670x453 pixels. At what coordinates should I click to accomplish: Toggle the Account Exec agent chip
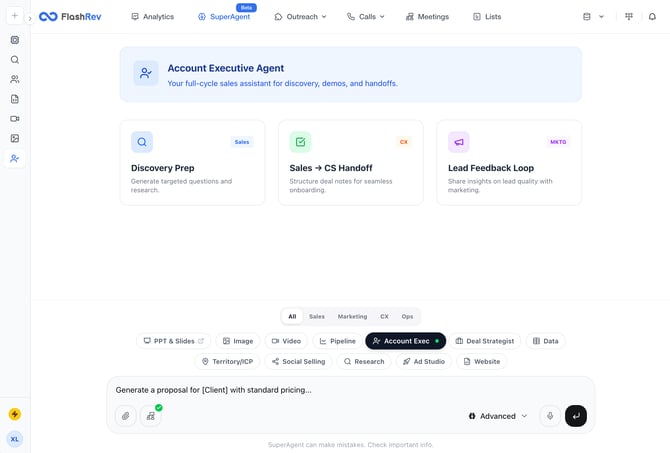(405, 341)
